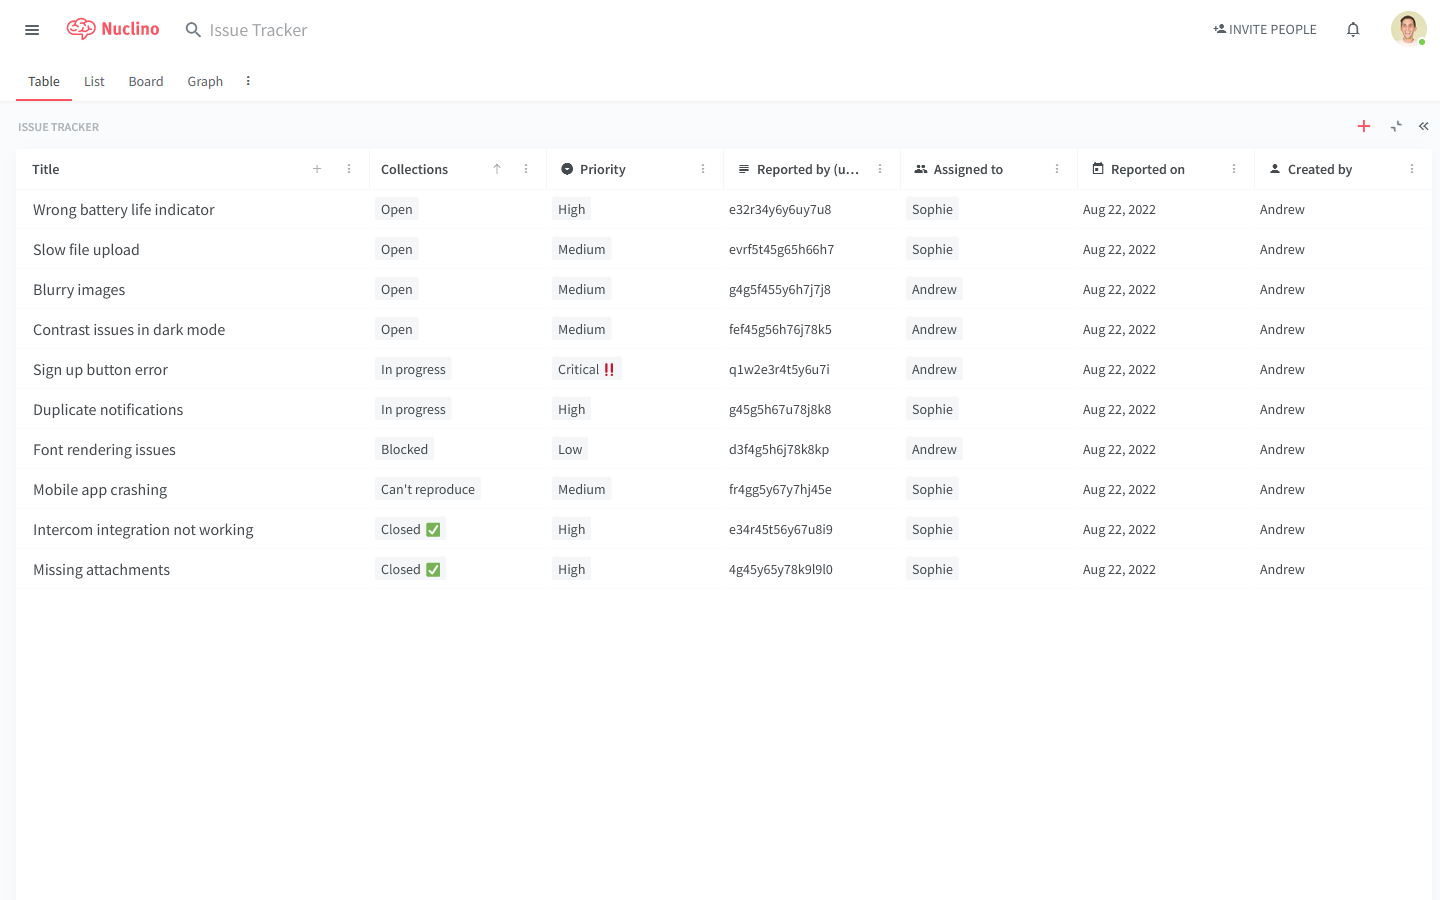1440x900 pixels.
Task: Click the Critical priority tag
Action: [586, 369]
